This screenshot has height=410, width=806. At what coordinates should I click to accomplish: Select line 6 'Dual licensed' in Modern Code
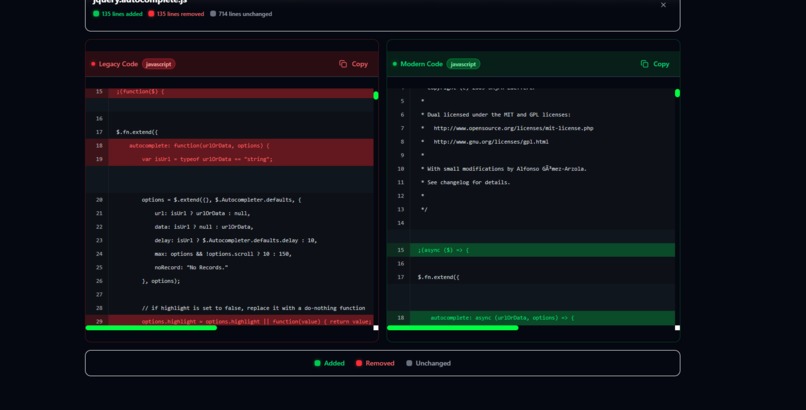coord(530,115)
